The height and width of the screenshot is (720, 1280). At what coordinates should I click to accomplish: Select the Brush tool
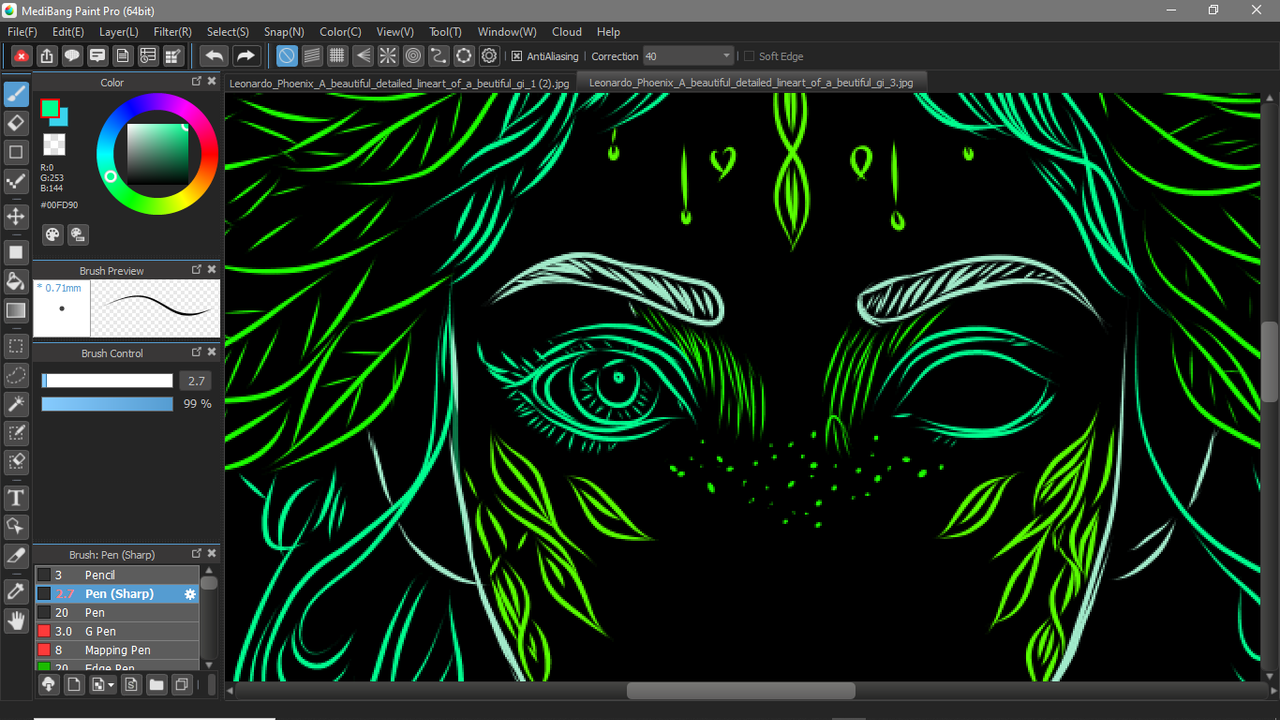coord(16,94)
